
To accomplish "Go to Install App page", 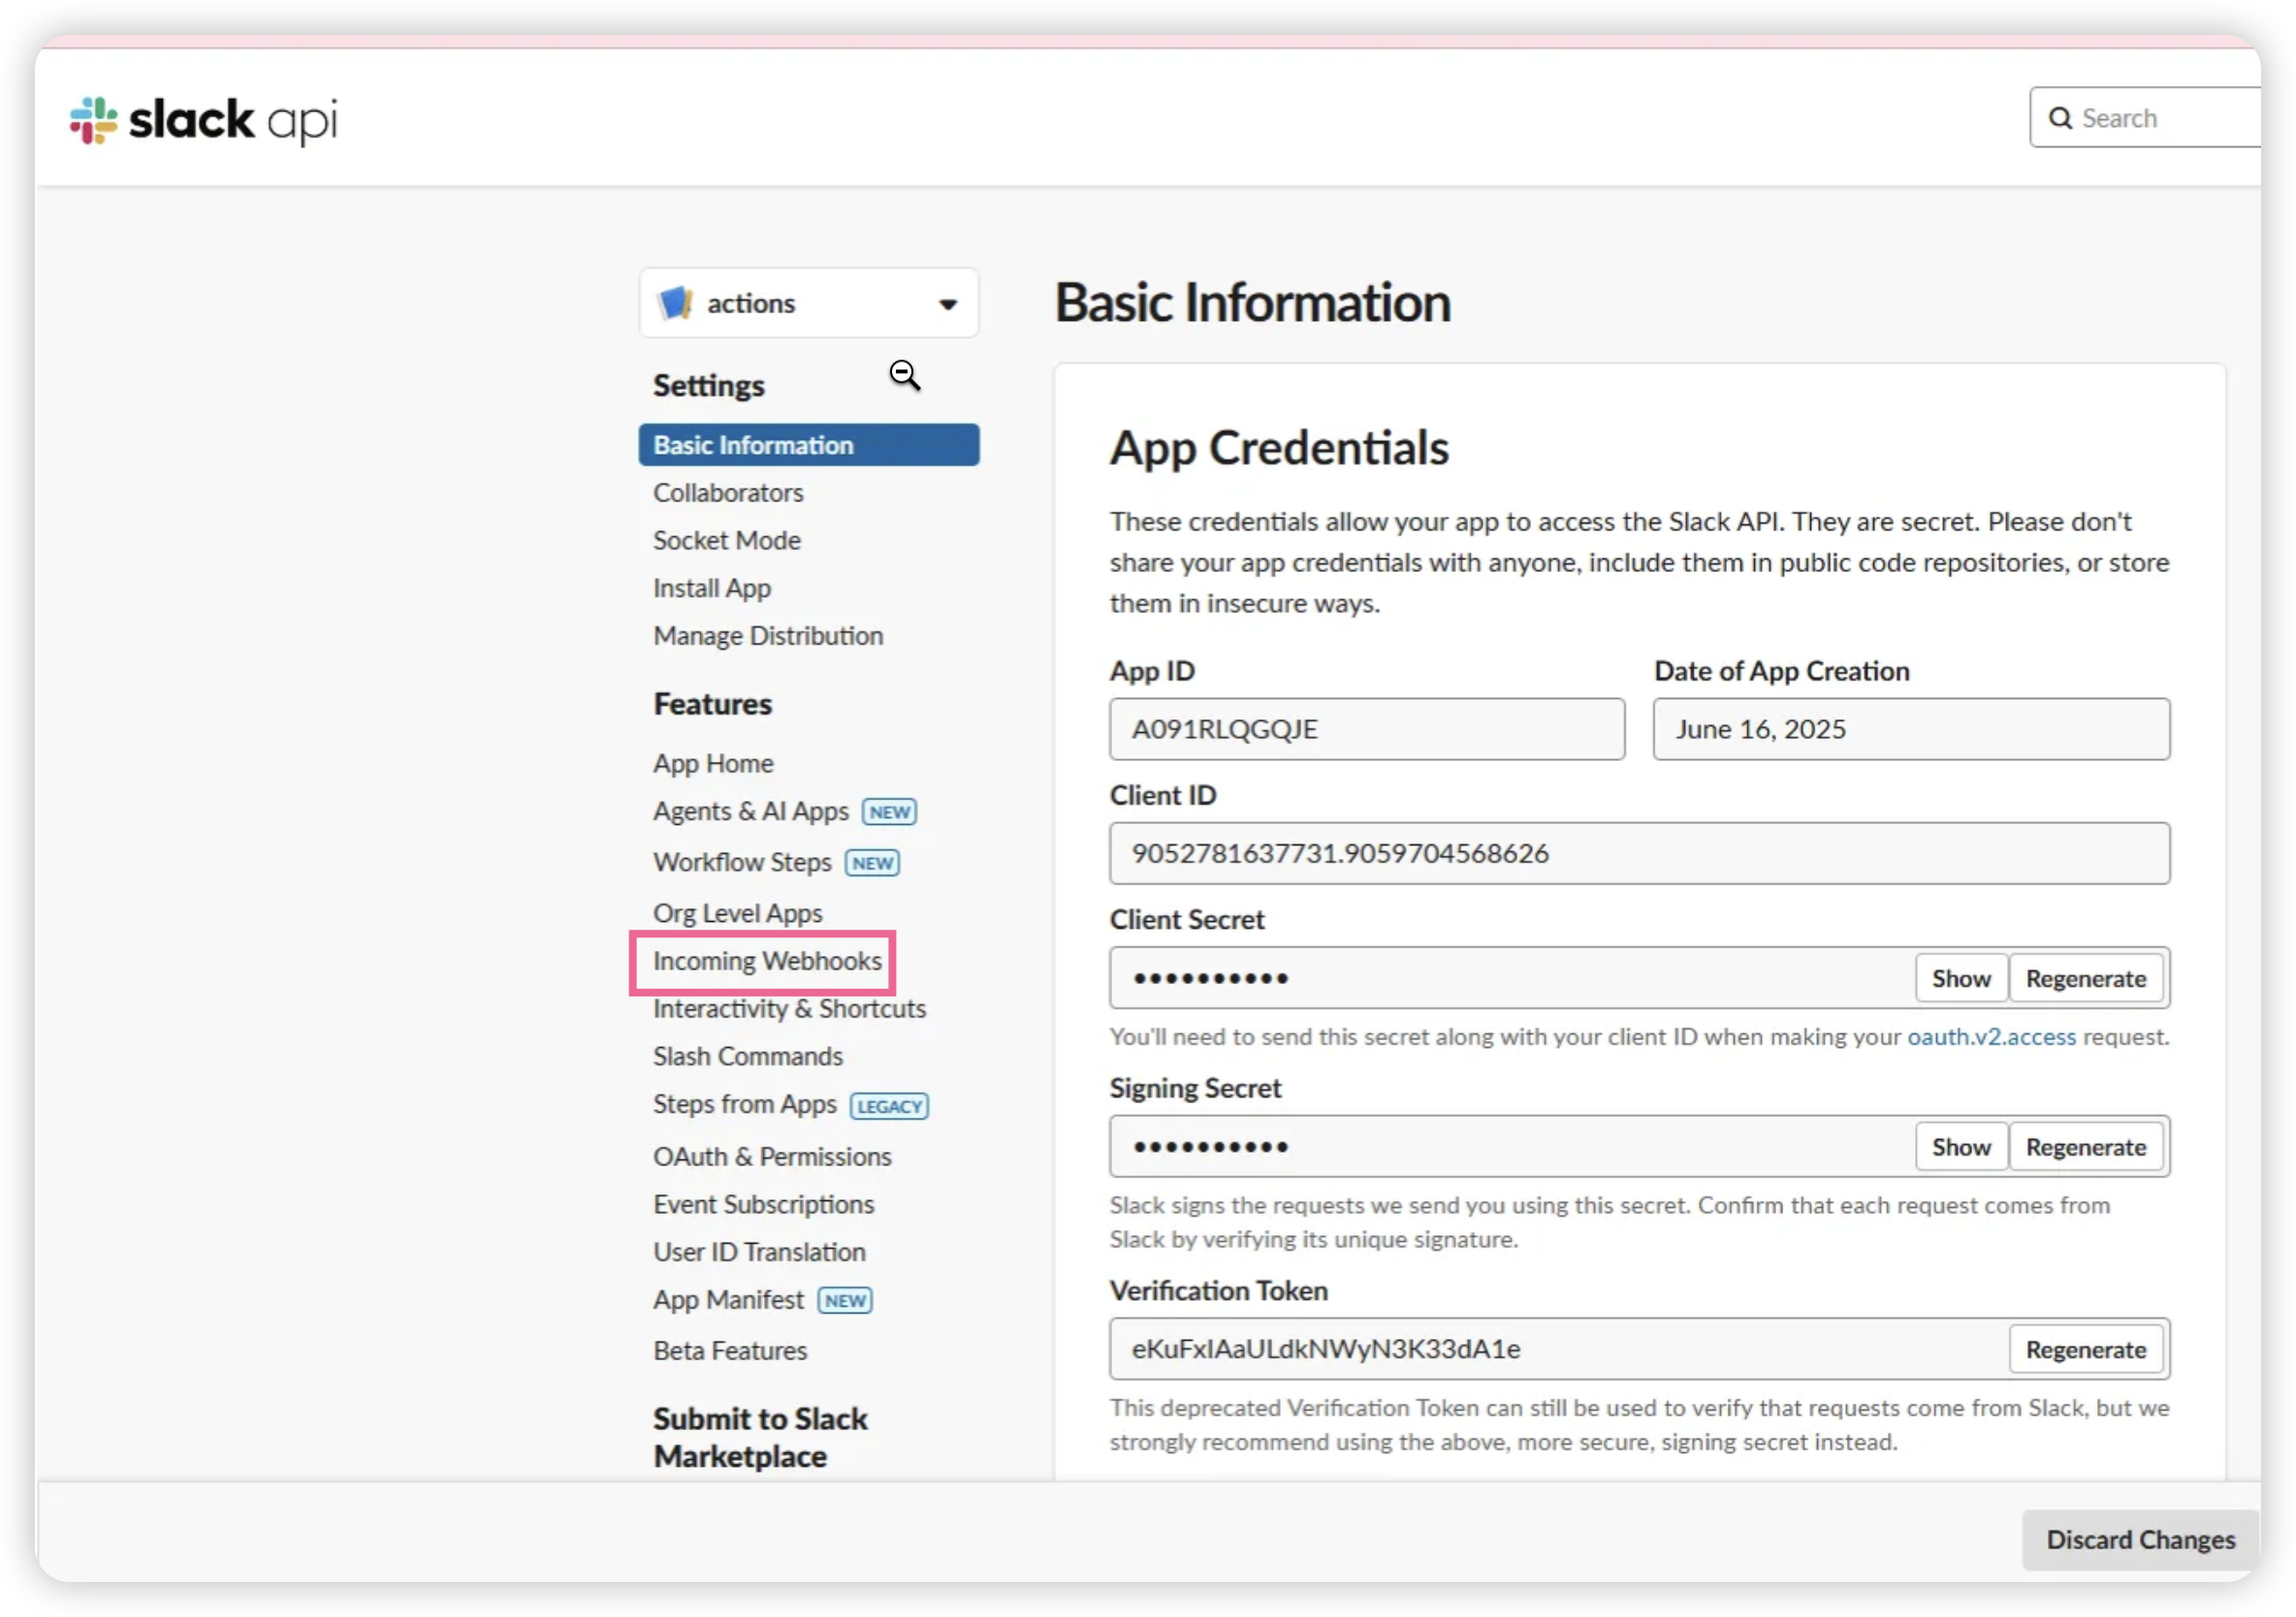I will coord(712,588).
